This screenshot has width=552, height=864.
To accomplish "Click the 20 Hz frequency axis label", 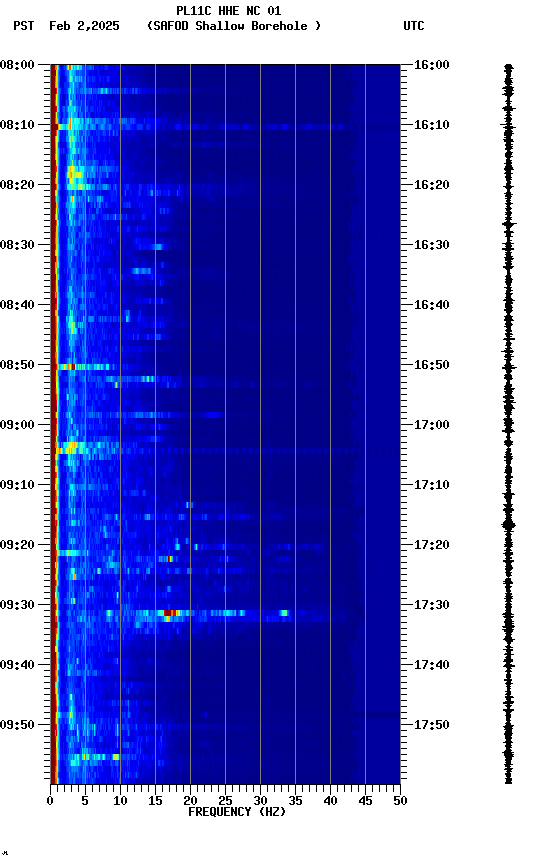I will point(190,801).
